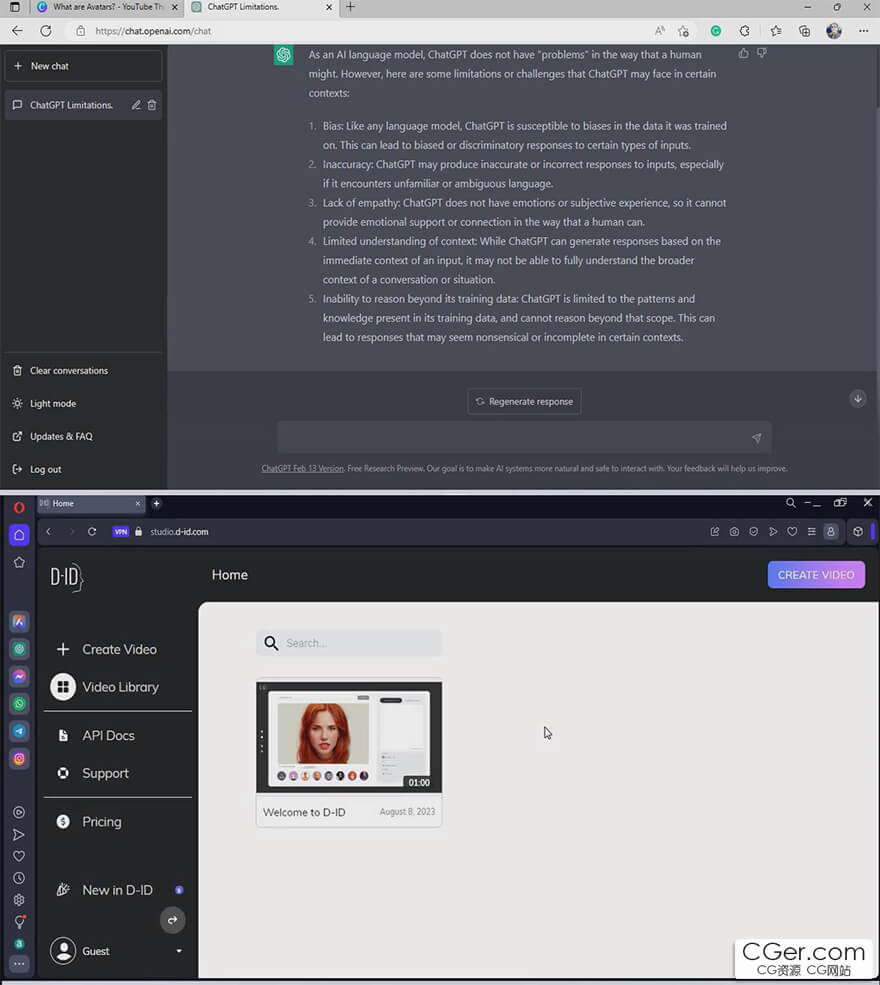
Task: Reload the D-ID page in Opera
Action: coord(92,531)
